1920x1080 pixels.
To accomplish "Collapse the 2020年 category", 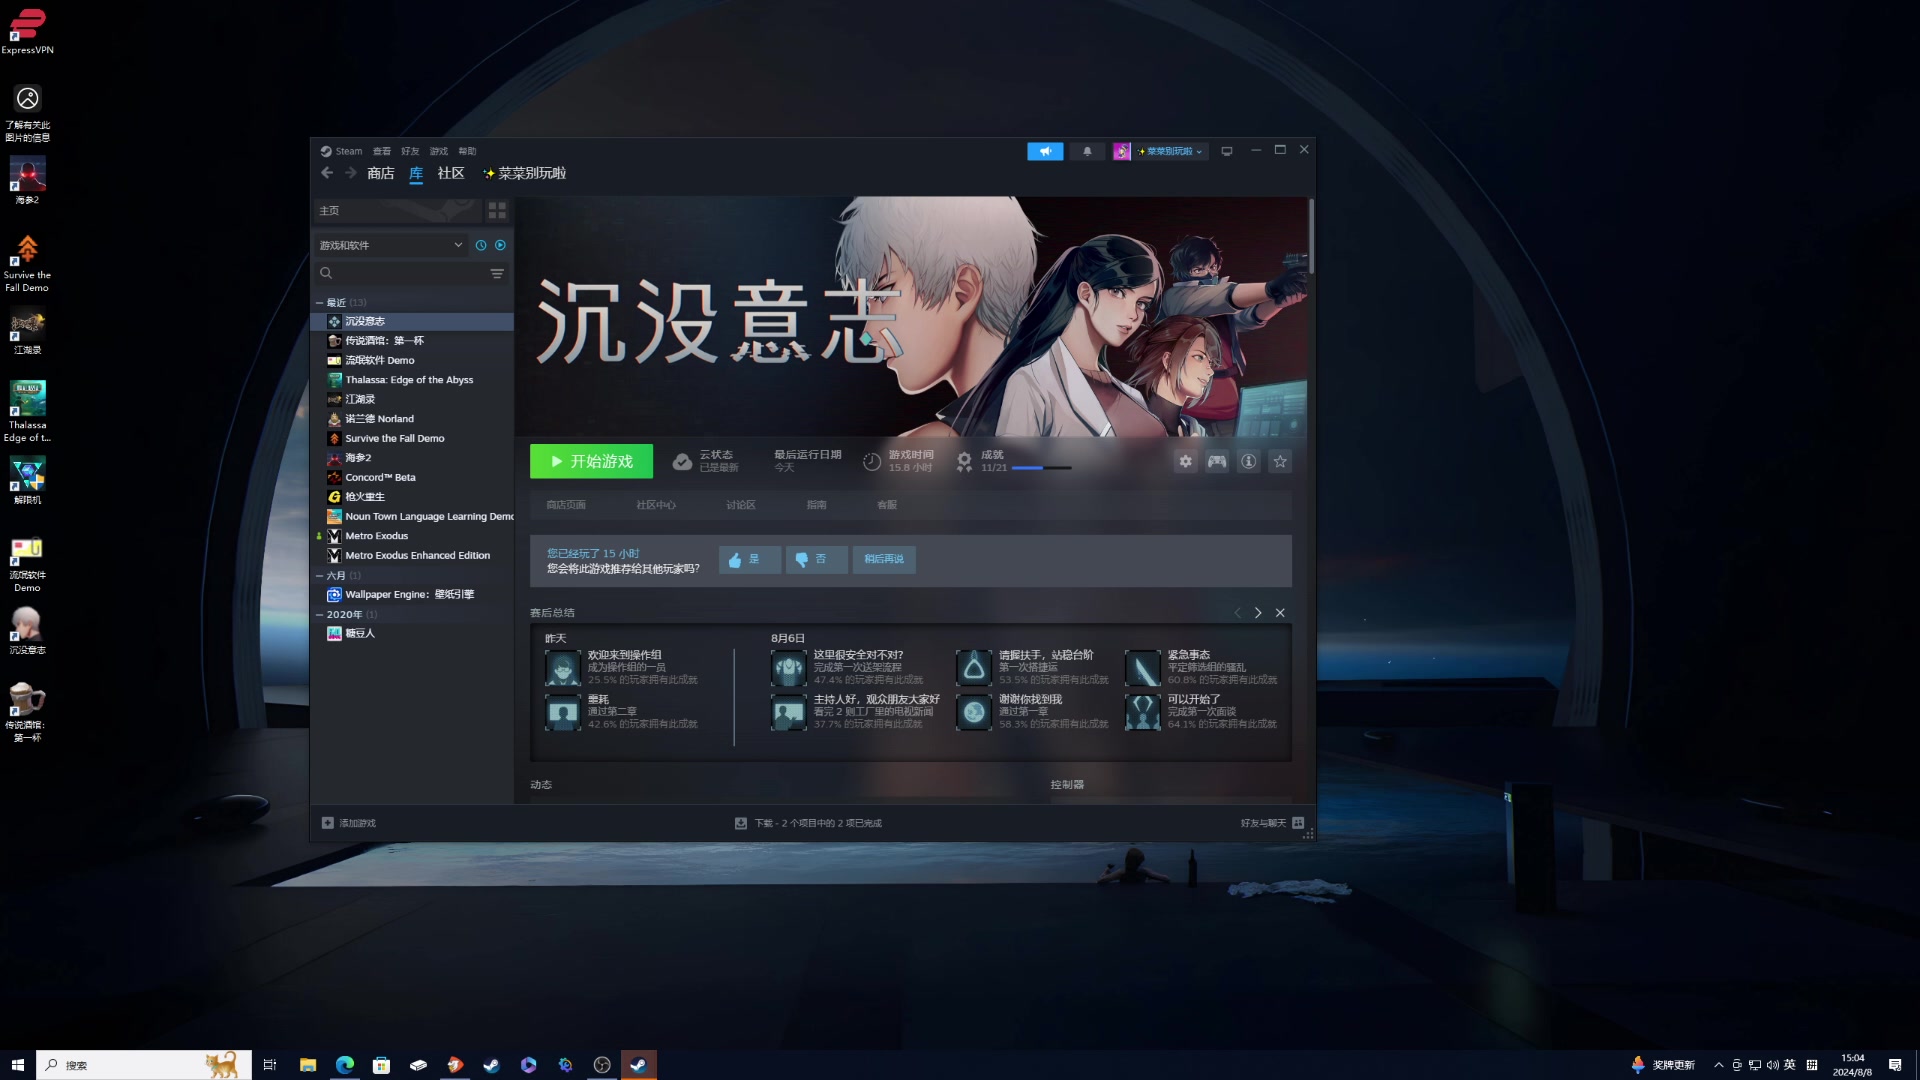I will click(x=319, y=614).
